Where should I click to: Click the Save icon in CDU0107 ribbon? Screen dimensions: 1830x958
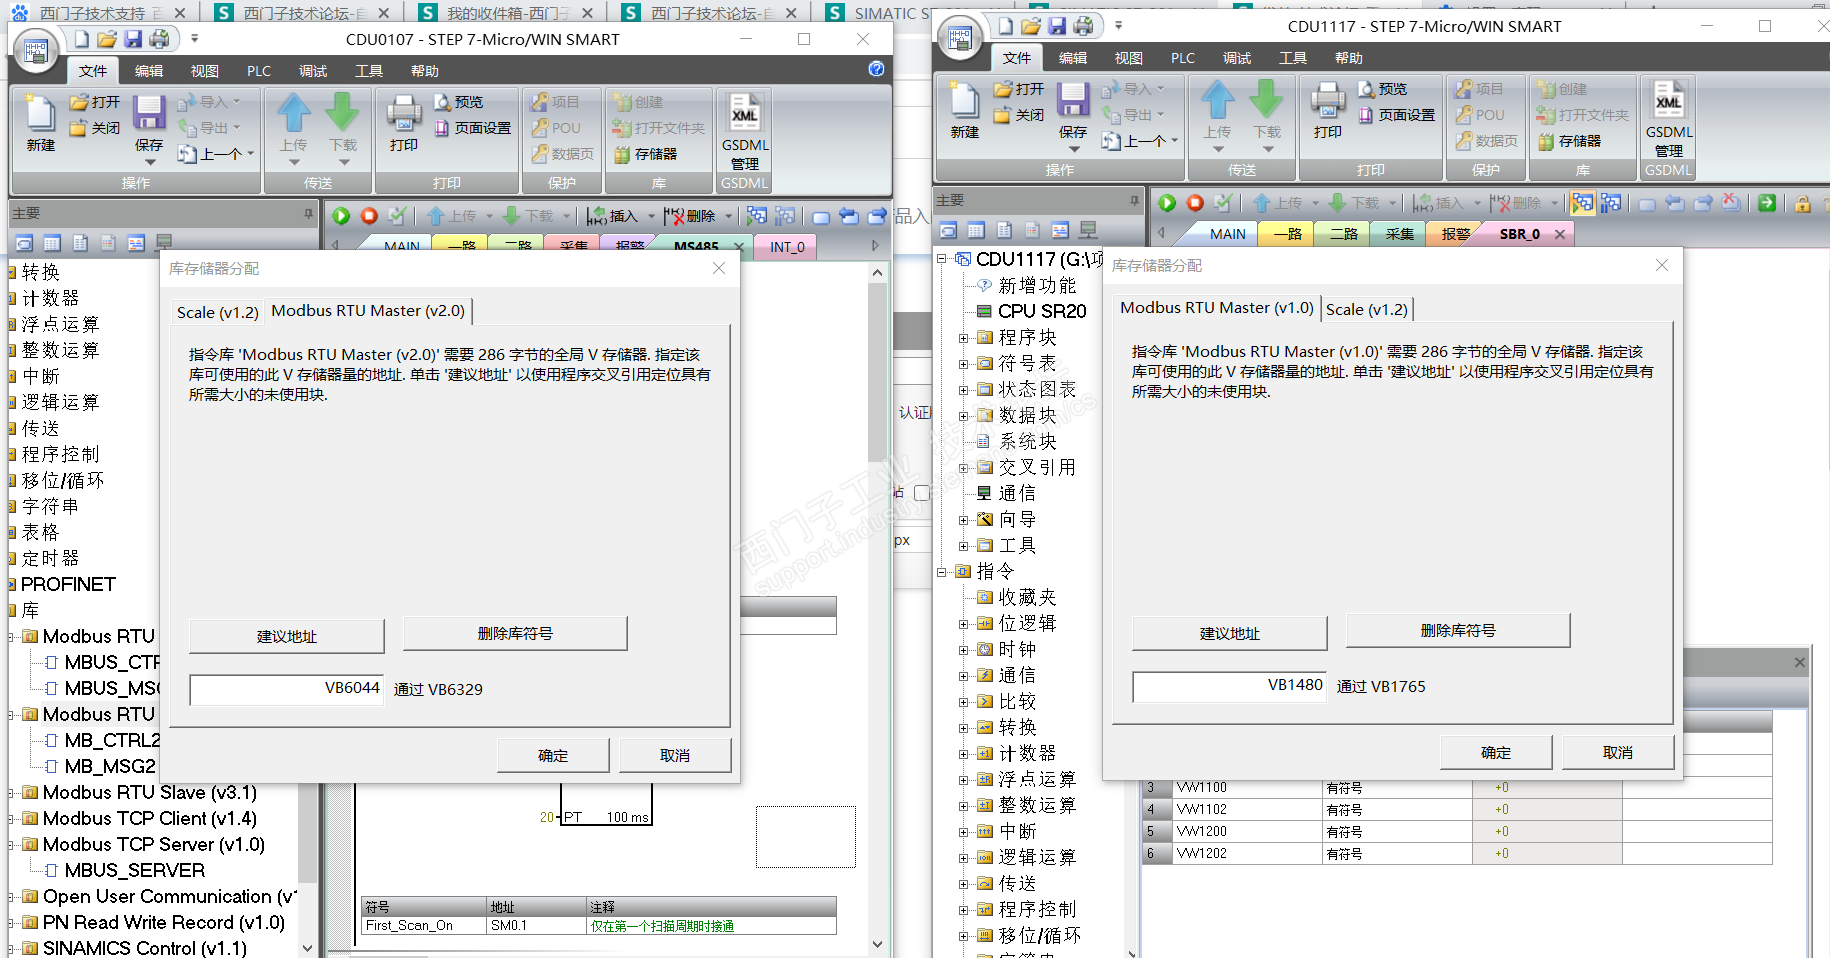(x=149, y=113)
